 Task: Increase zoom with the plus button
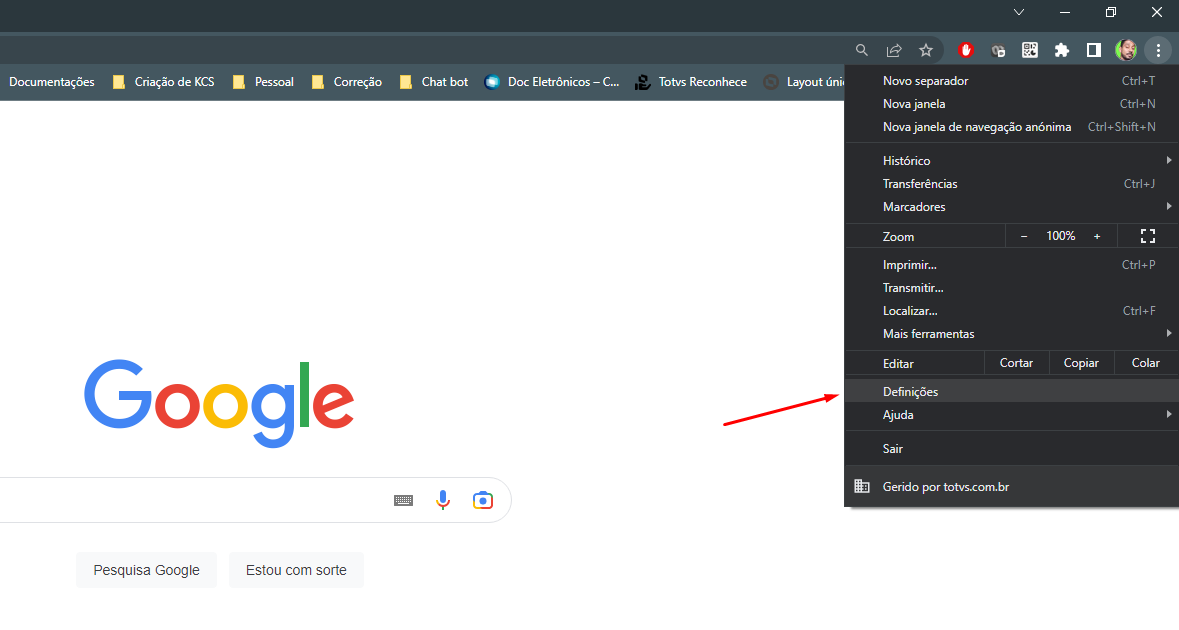click(x=1097, y=236)
